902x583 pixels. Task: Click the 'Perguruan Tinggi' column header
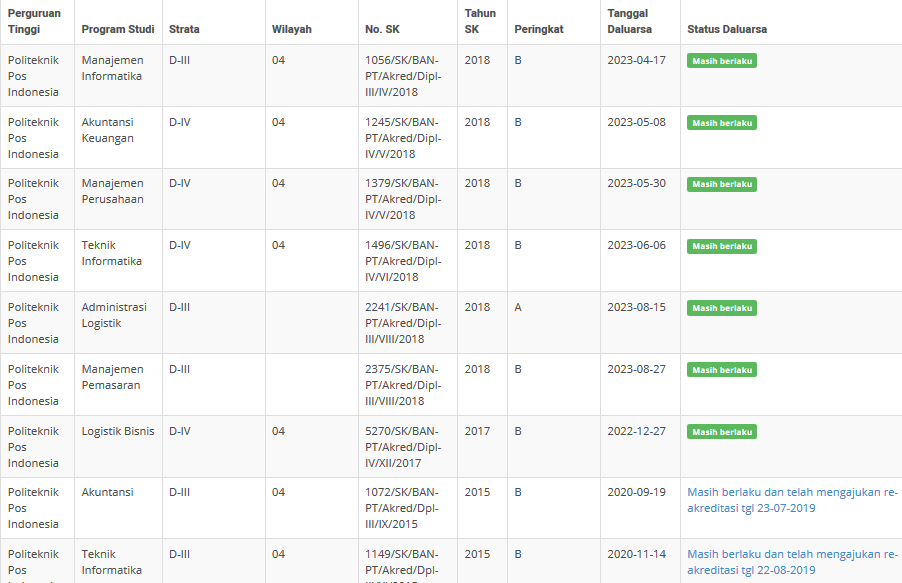[x=34, y=21]
